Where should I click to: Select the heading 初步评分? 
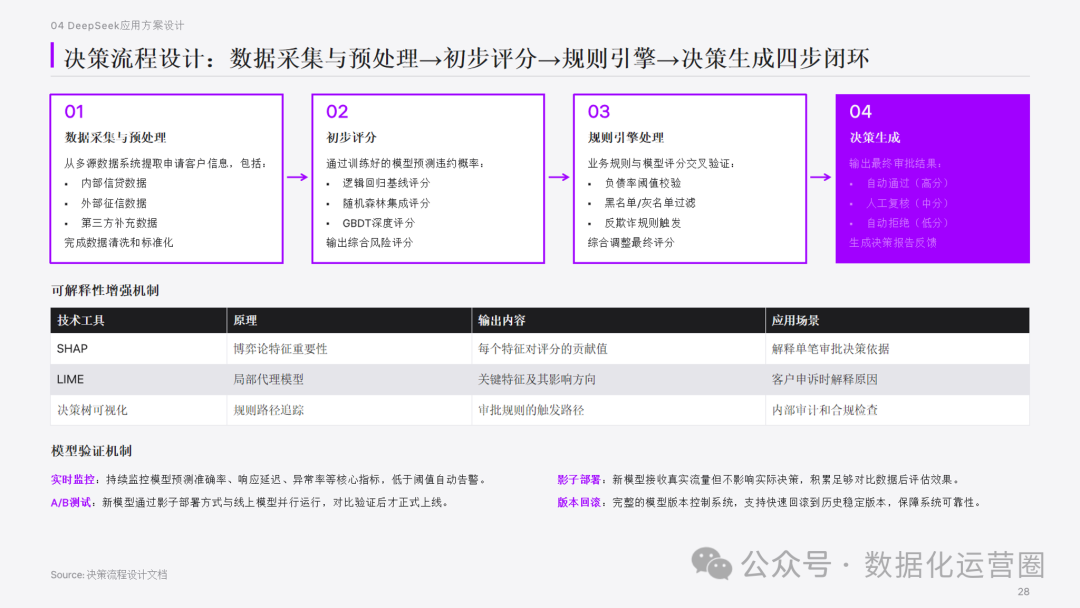(x=351, y=138)
